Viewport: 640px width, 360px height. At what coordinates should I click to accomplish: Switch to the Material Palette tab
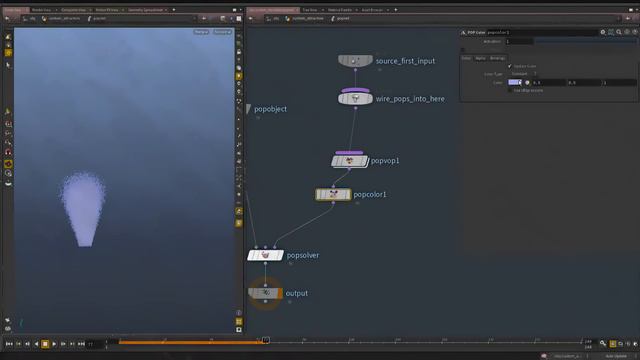click(x=340, y=10)
